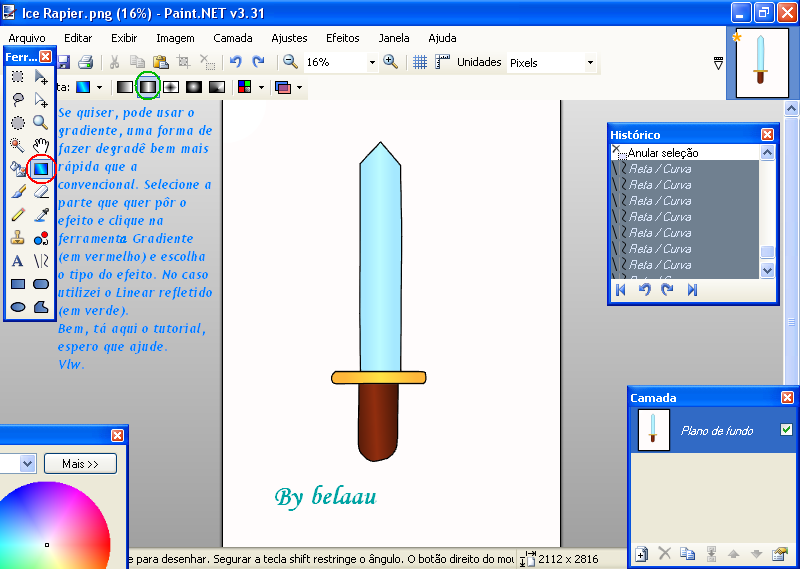801x569 pixels.
Task: Open the zoom percentage dropdown
Action: (372, 62)
